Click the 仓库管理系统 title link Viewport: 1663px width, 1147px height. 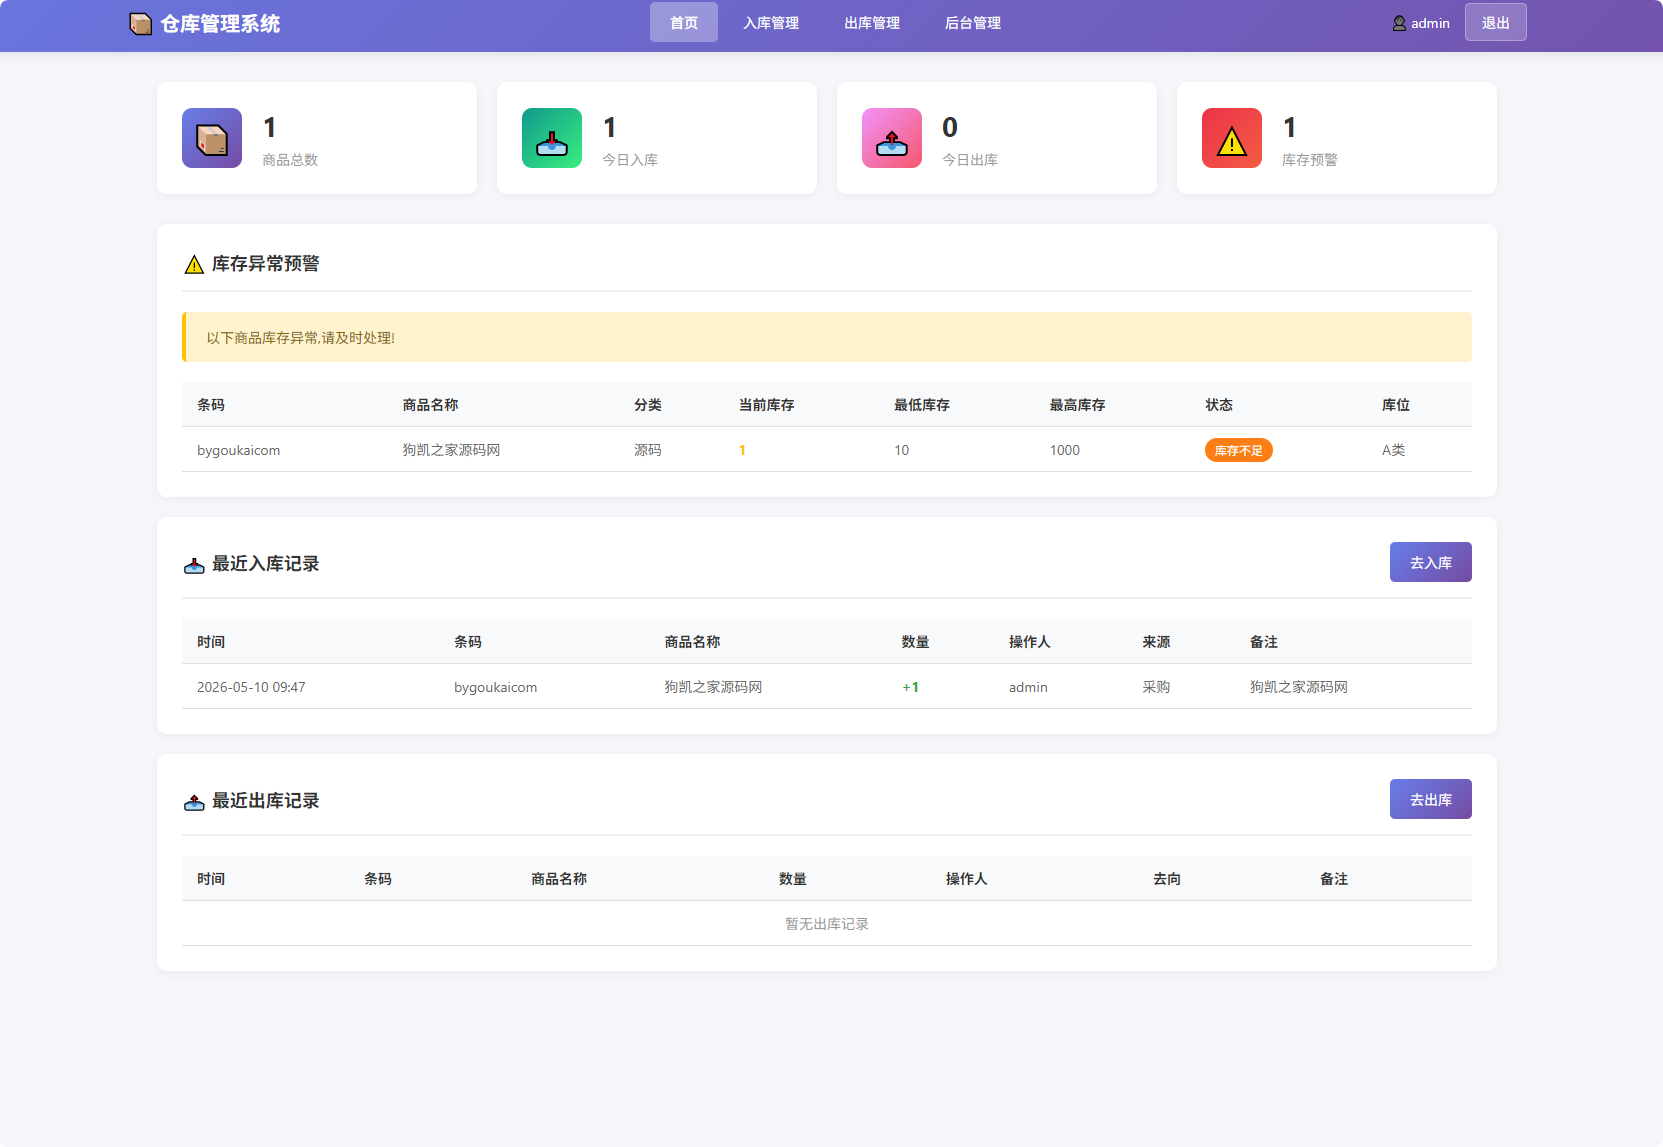click(220, 23)
